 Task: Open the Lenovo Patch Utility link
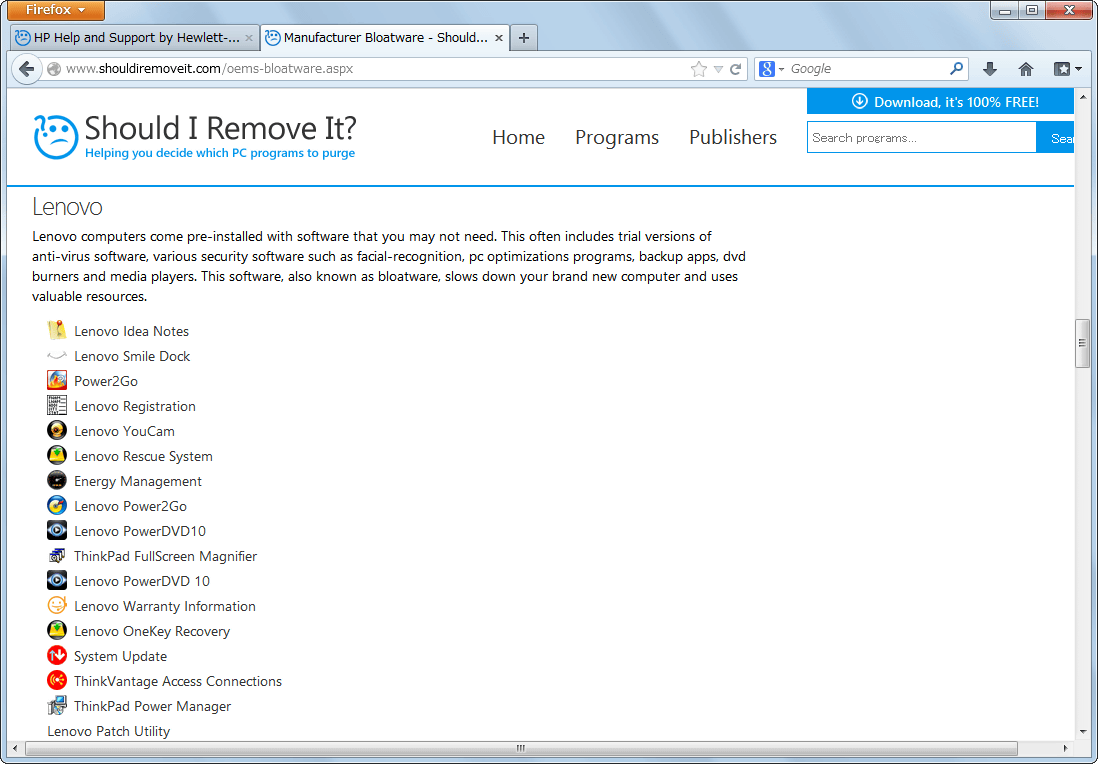pyautogui.click(x=109, y=731)
